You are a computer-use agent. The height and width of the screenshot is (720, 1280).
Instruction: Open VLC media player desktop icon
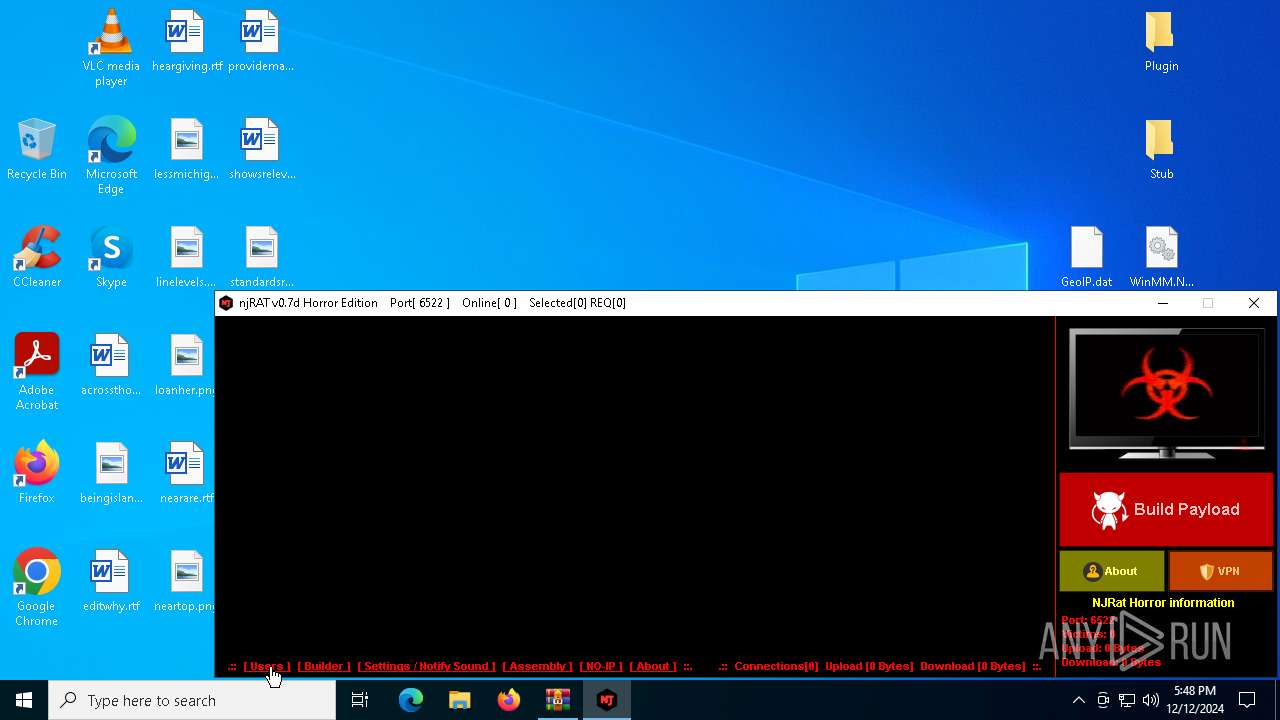pos(111,47)
